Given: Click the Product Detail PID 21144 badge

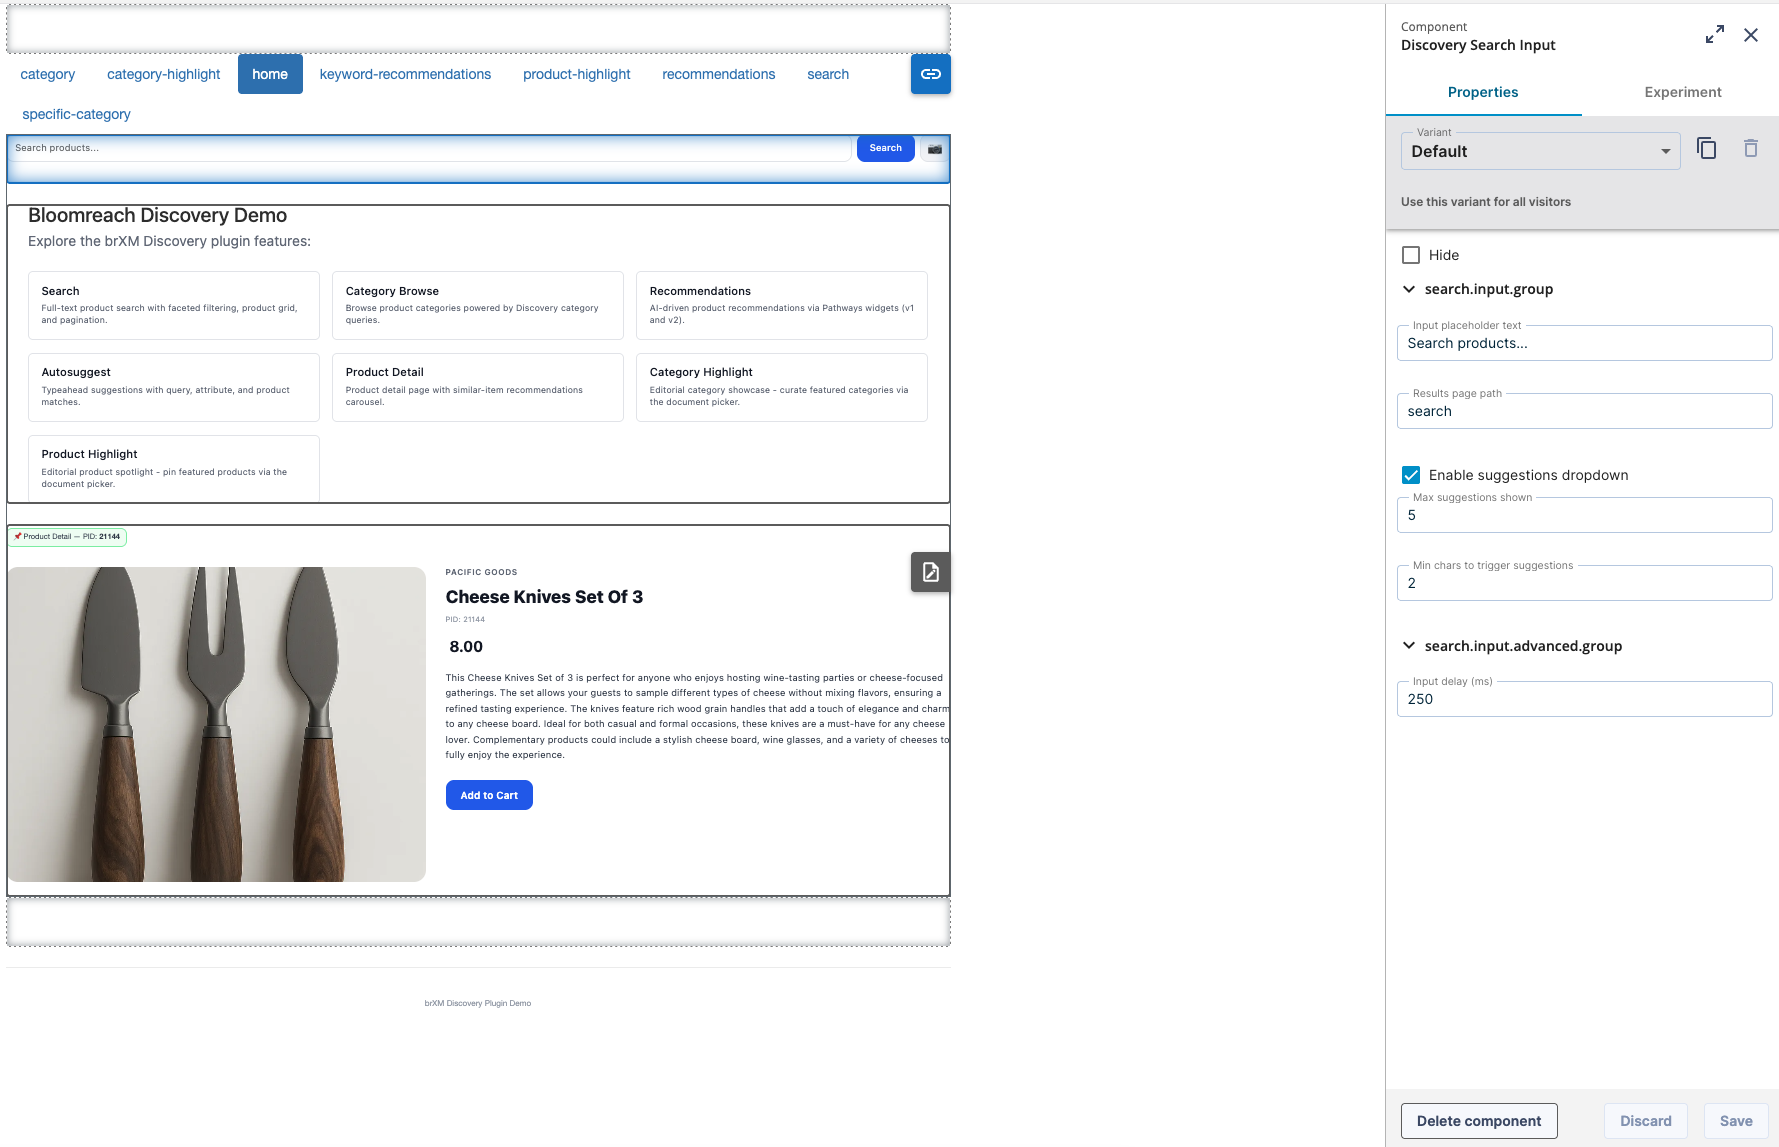Looking at the screenshot, I should point(68,537).
